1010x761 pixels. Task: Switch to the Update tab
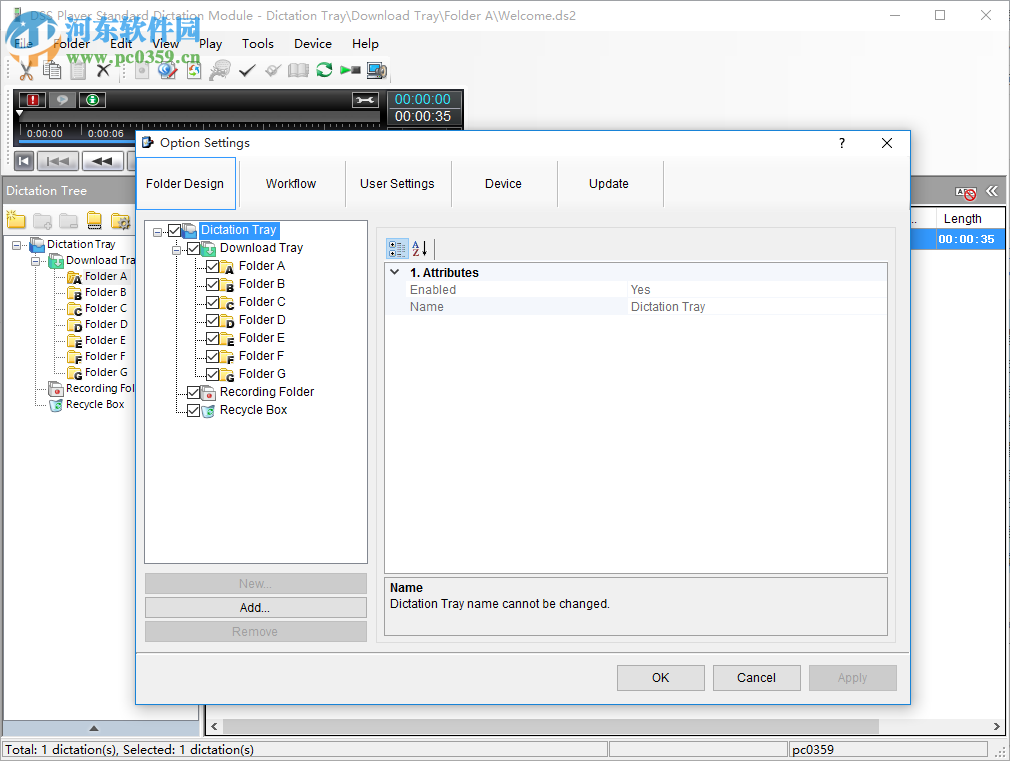coord(609,184)
